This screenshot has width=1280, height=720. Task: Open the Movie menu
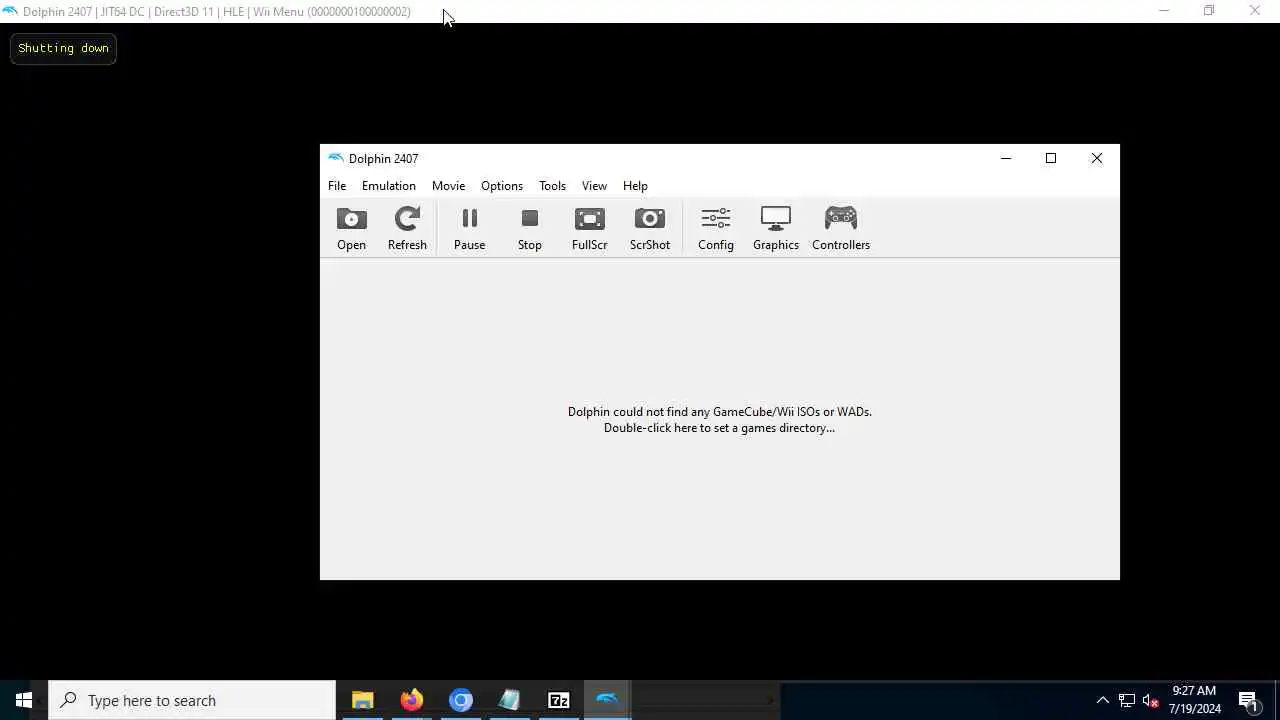448,186
